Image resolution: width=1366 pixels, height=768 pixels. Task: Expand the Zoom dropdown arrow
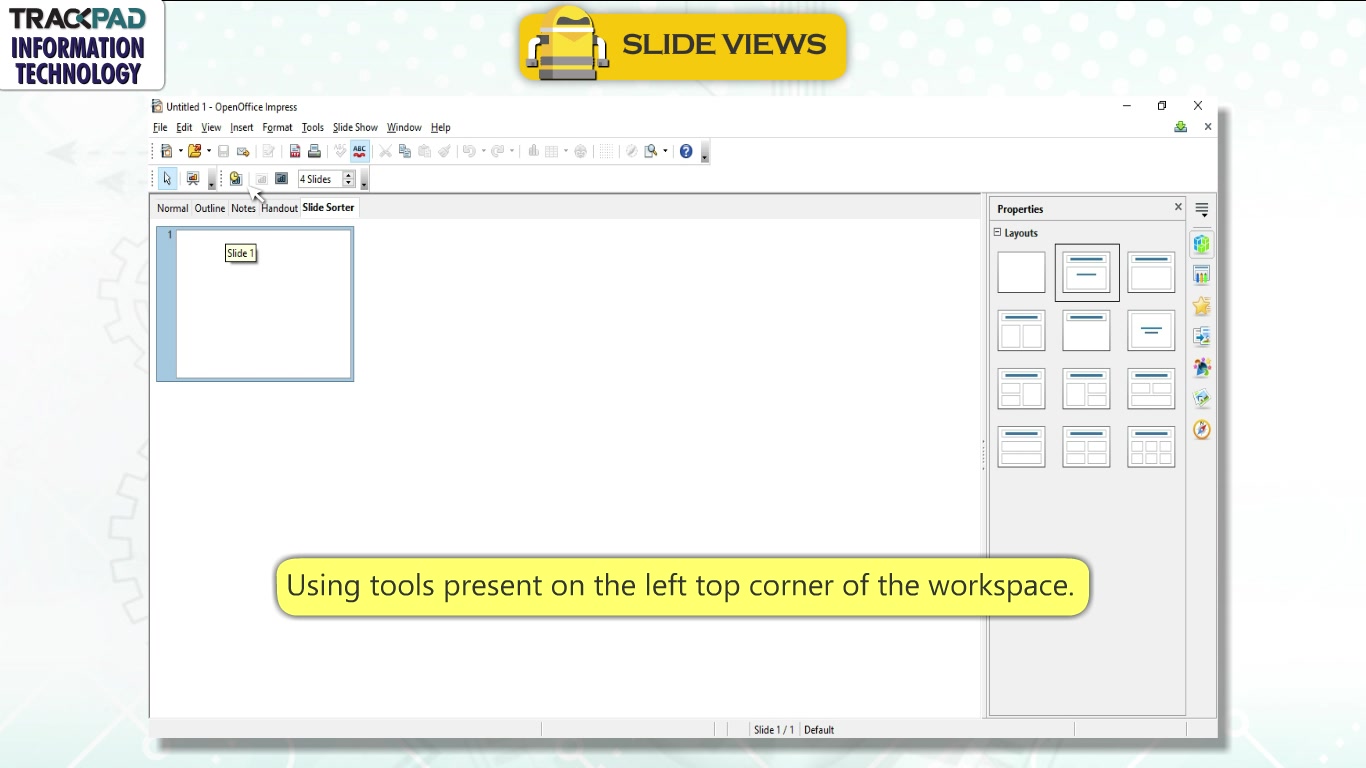coord(665,151)
